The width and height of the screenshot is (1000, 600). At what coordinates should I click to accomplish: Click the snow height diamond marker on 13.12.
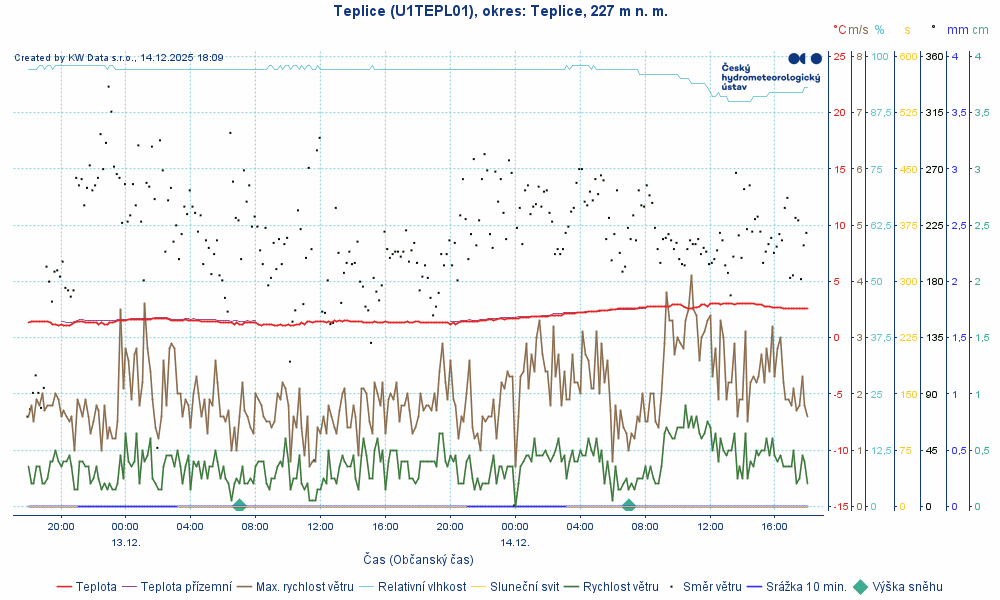point(239,505)
